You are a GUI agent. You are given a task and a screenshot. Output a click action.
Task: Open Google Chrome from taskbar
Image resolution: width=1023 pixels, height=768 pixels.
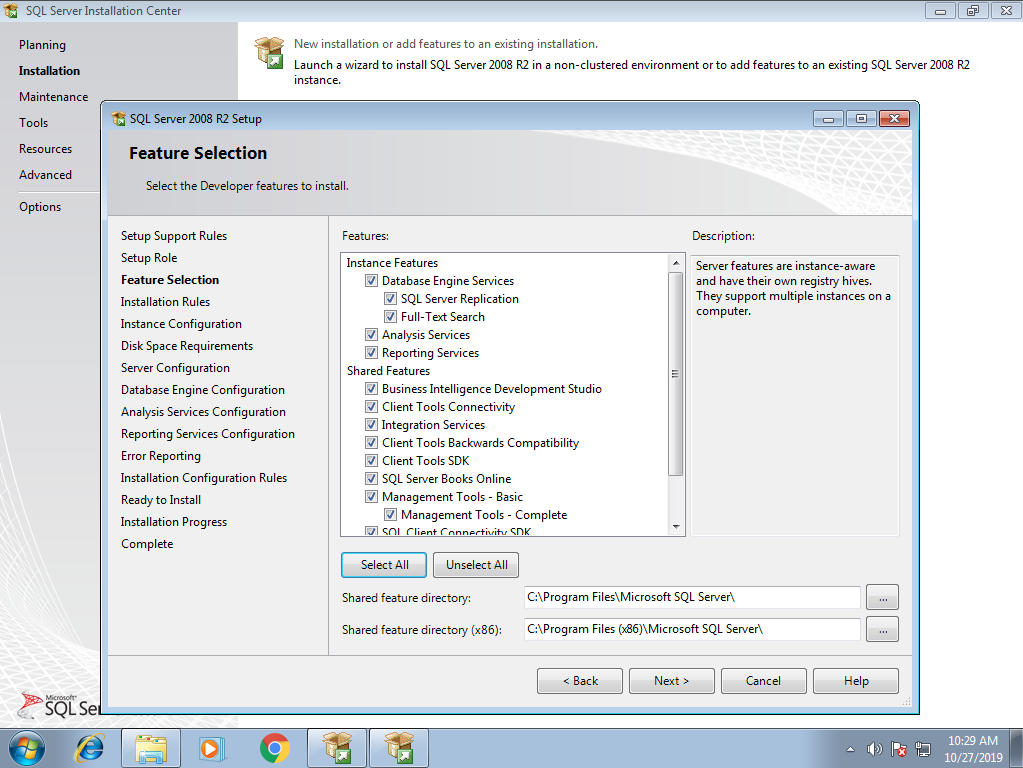point(275,748)
